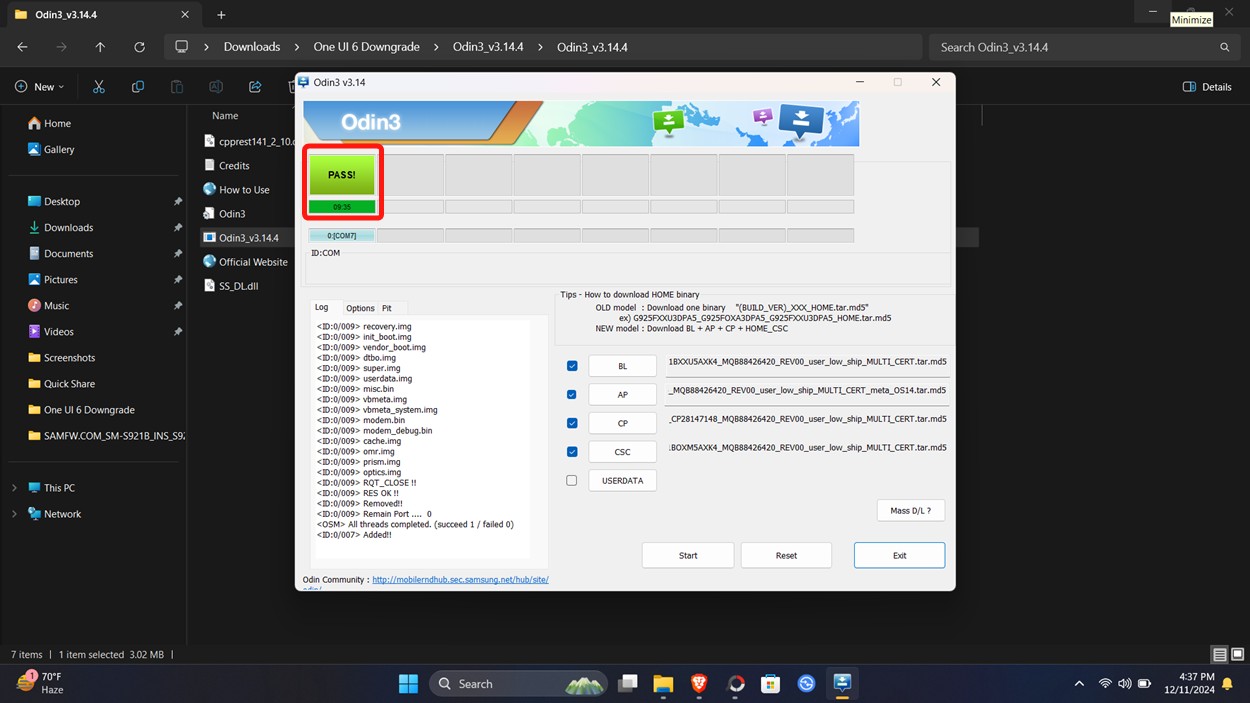This screenshot has height=703, width=1250.
Task: Click the Start button in Odin
Action: (x=687, y=554)
